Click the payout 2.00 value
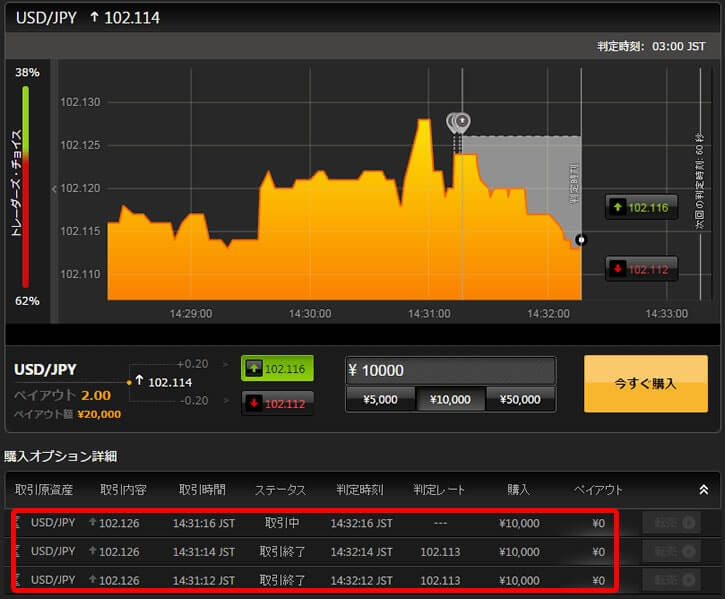This screenshot has width=725, height=599. pyautogui.click(x=96, y=395)
